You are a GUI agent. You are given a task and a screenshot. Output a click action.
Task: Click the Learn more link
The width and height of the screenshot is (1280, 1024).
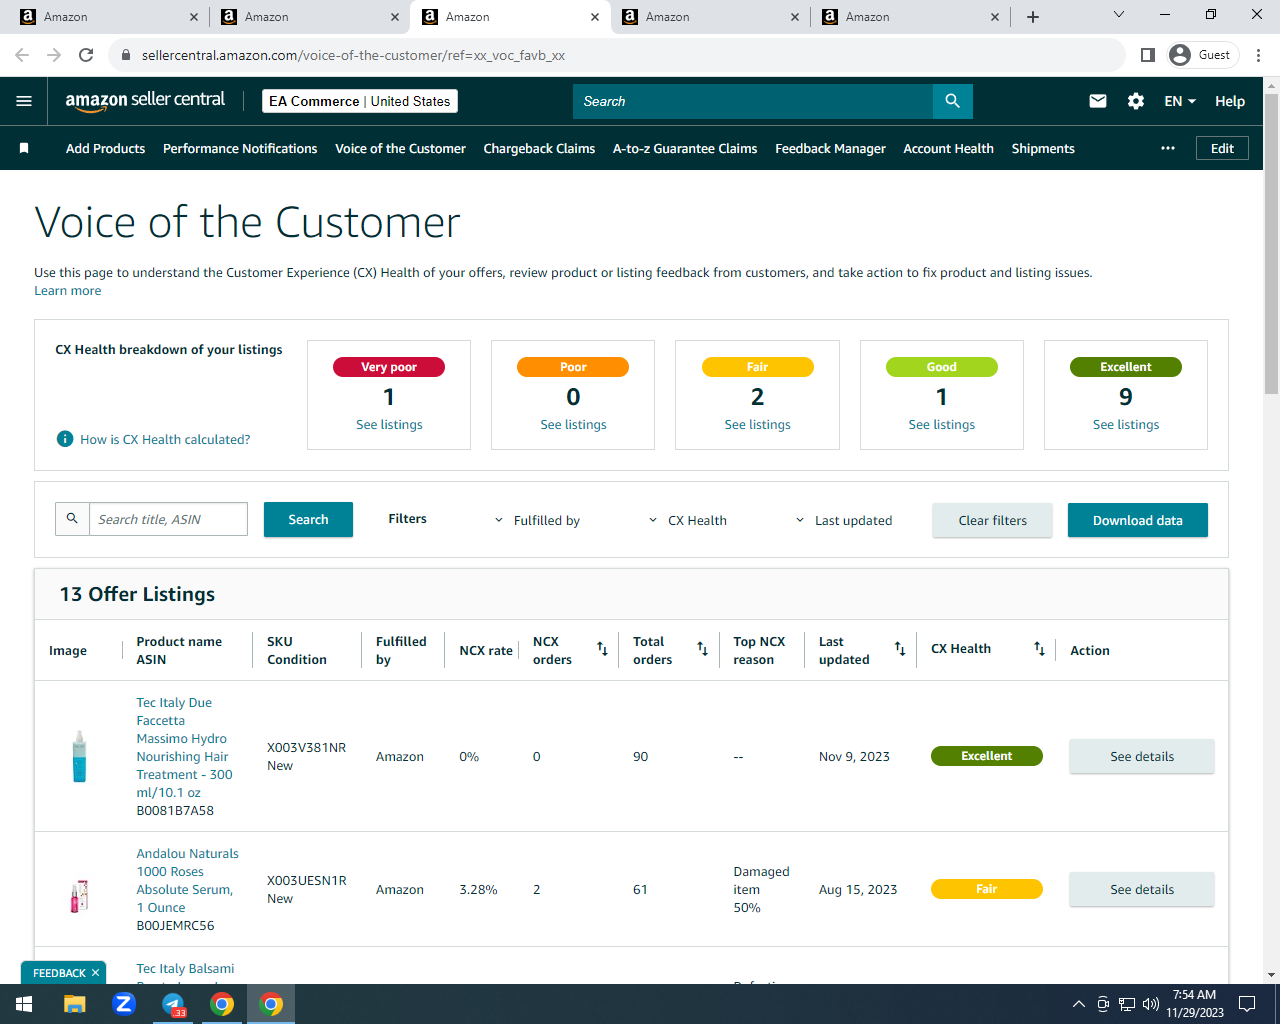(x=67, y=291)
